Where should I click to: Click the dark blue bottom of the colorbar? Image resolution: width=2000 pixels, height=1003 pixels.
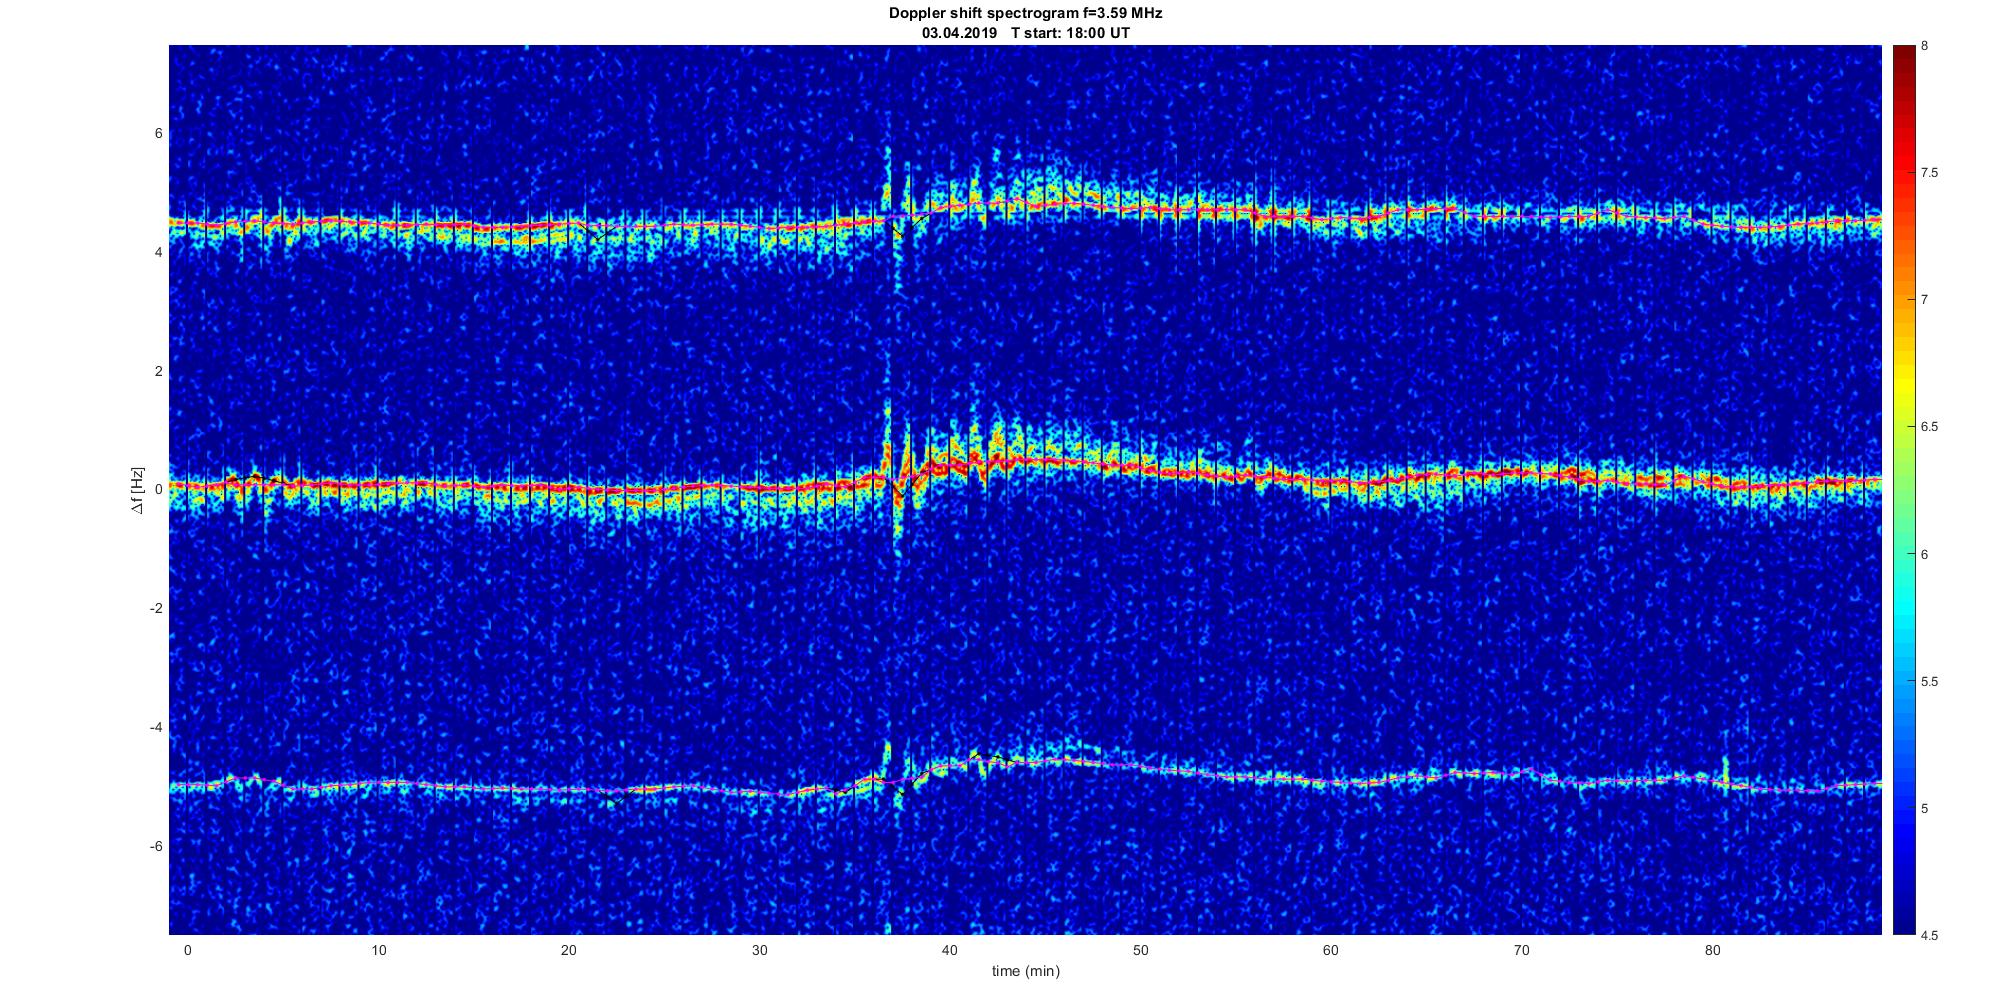coord(1903,925)
